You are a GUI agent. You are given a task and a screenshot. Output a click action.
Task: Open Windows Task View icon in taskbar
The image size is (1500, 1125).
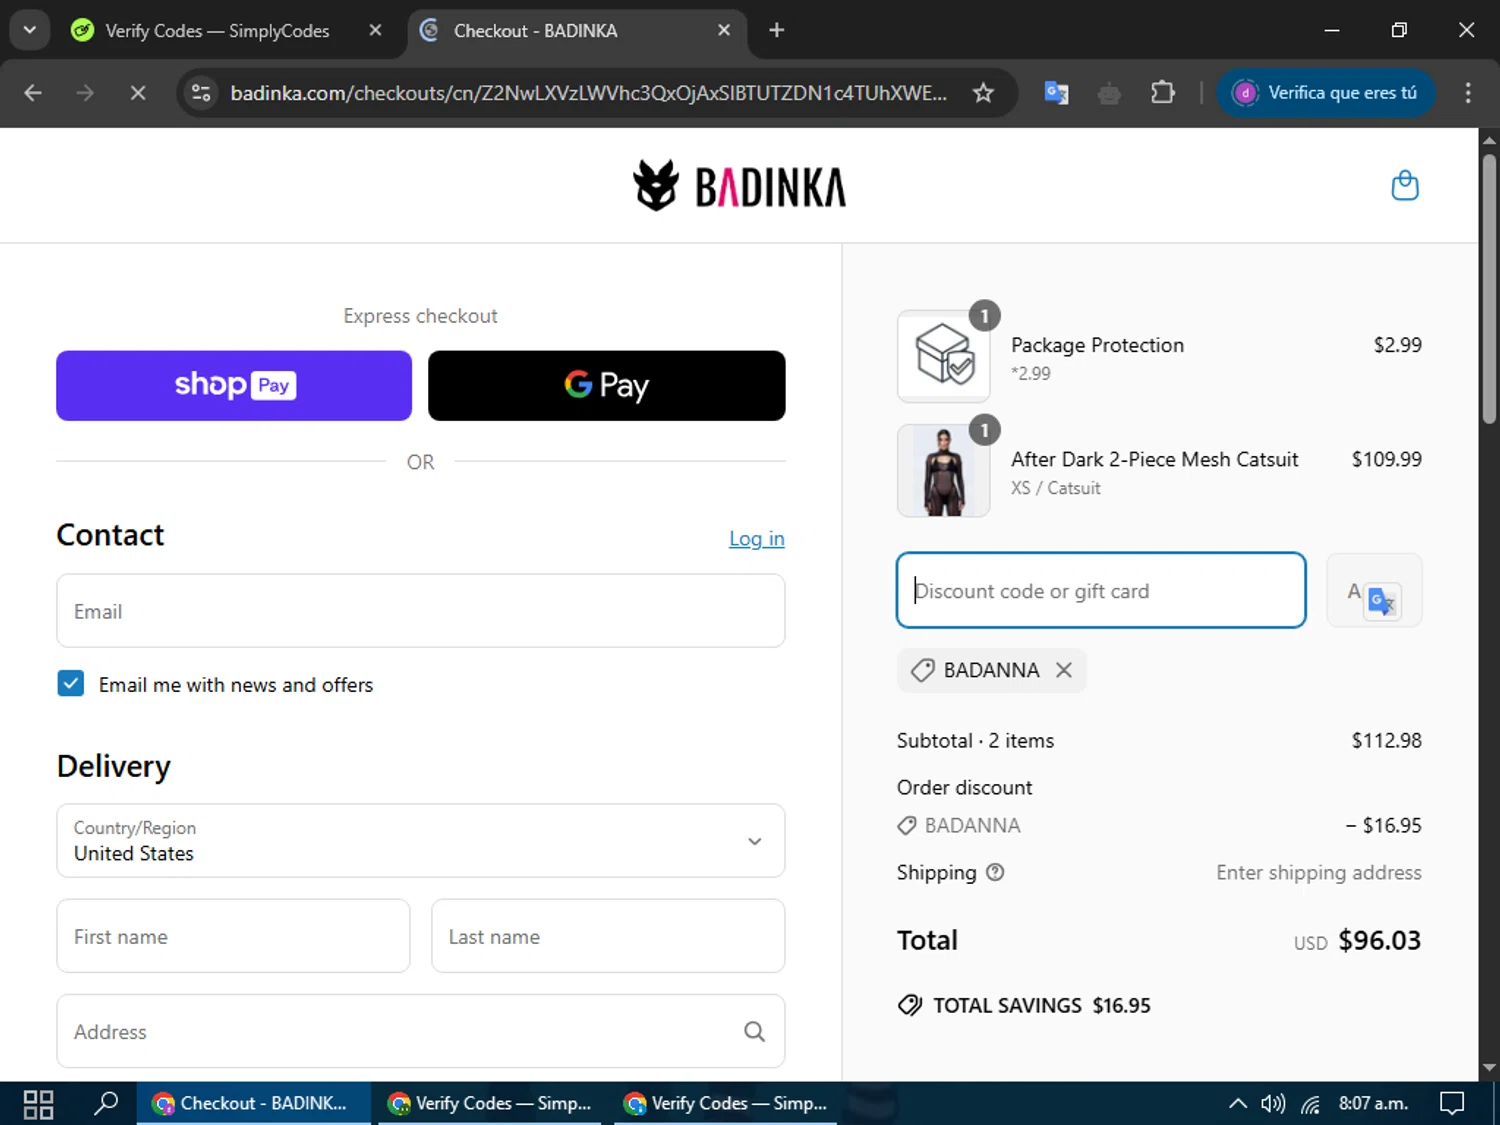point(38,1104)
